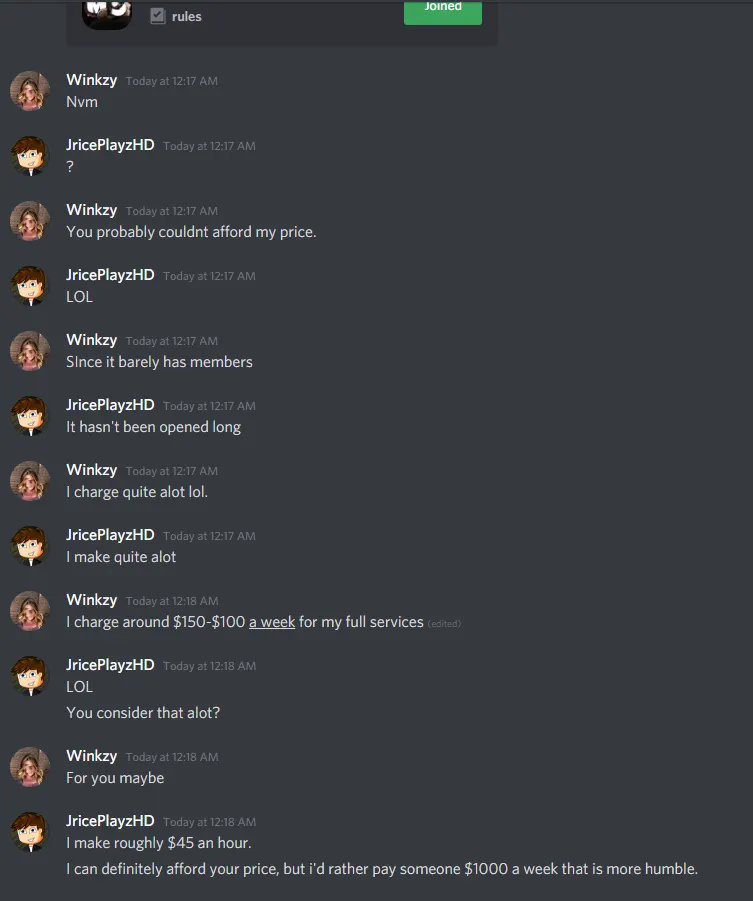The height and width of the screenshot is (901, 753).
Task: Click JricePlayzHD's avatar by "I make quite alot"
Action: pyautogui.click(x=30, y=545)
